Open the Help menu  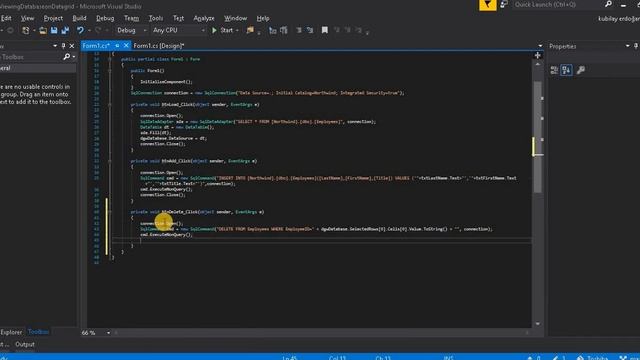pyautogui.click(x=263, y=18)
